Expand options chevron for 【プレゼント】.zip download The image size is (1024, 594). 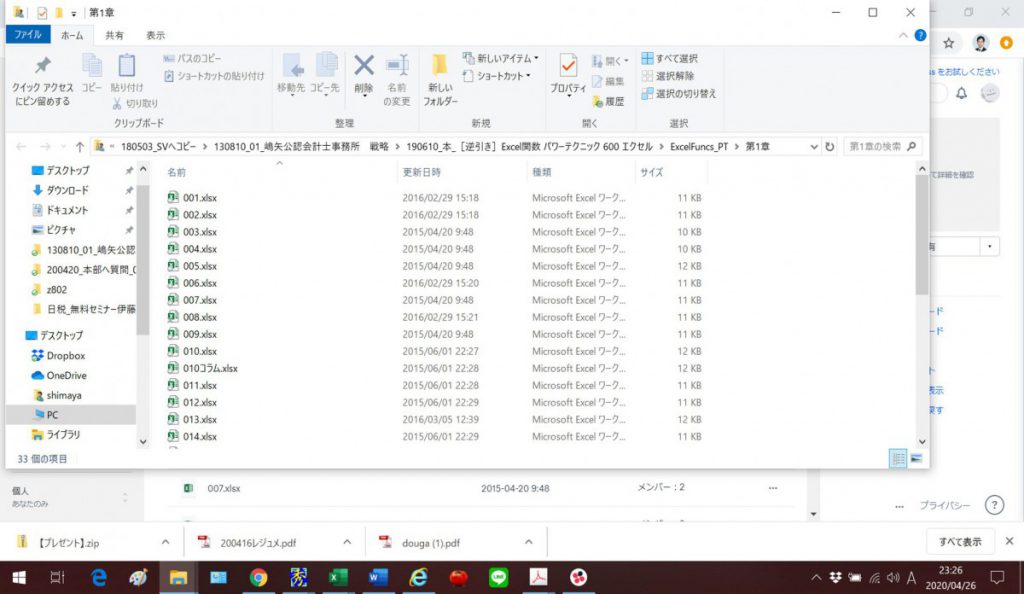click(165, 542)
